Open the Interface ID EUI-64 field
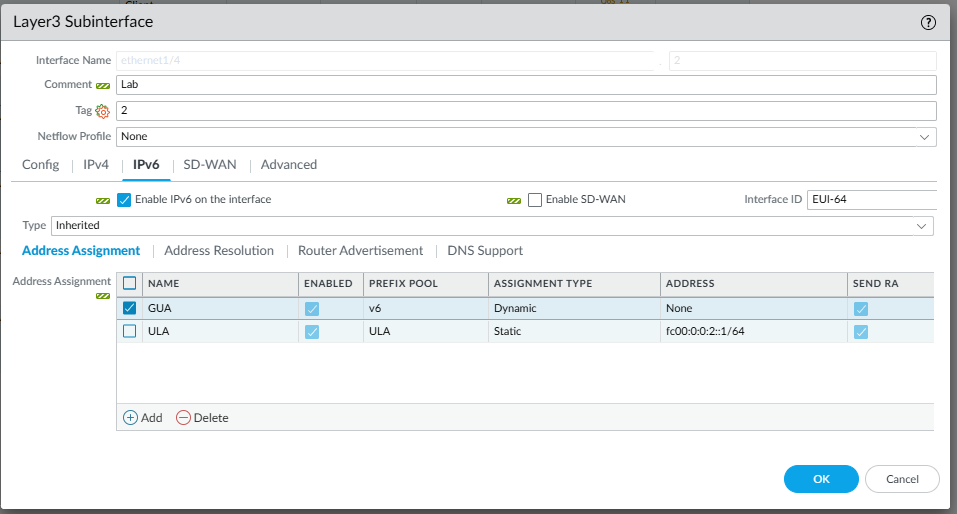The height and width of the screenshot is (514, 957). [870, 200]
